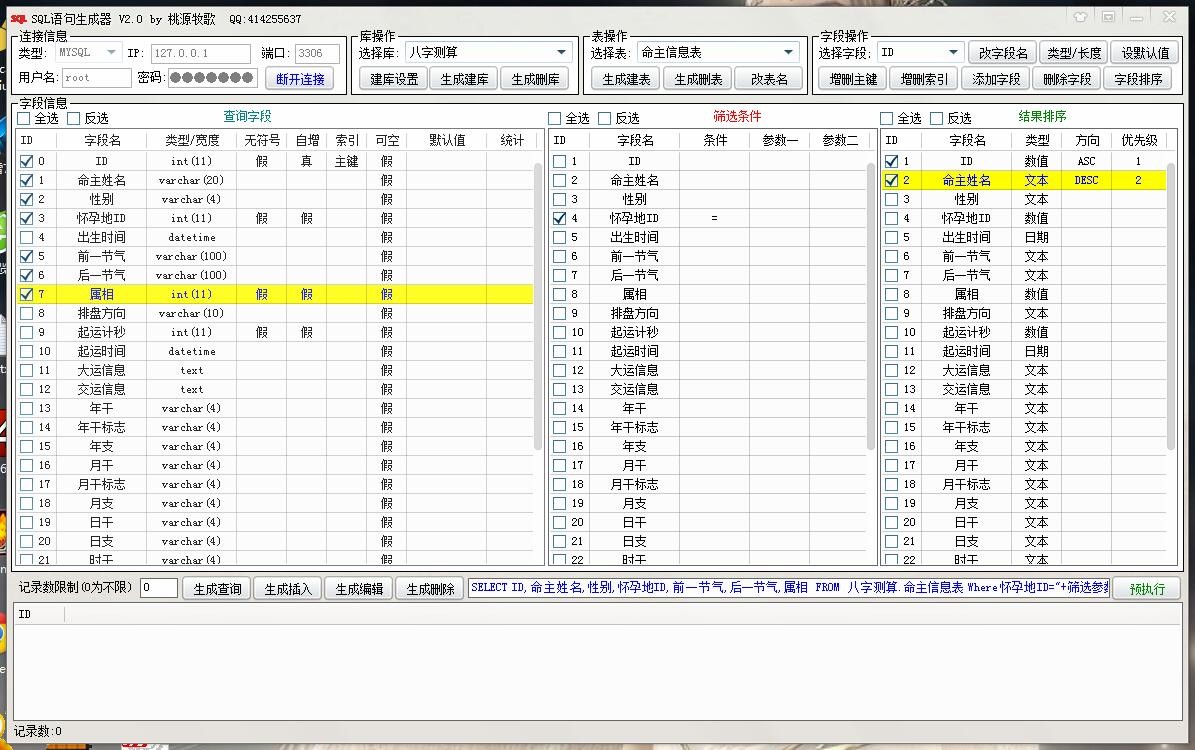Click 生成插入 button
The width and height of the screenshot is (1195, 750).
(x=288, y=588)
